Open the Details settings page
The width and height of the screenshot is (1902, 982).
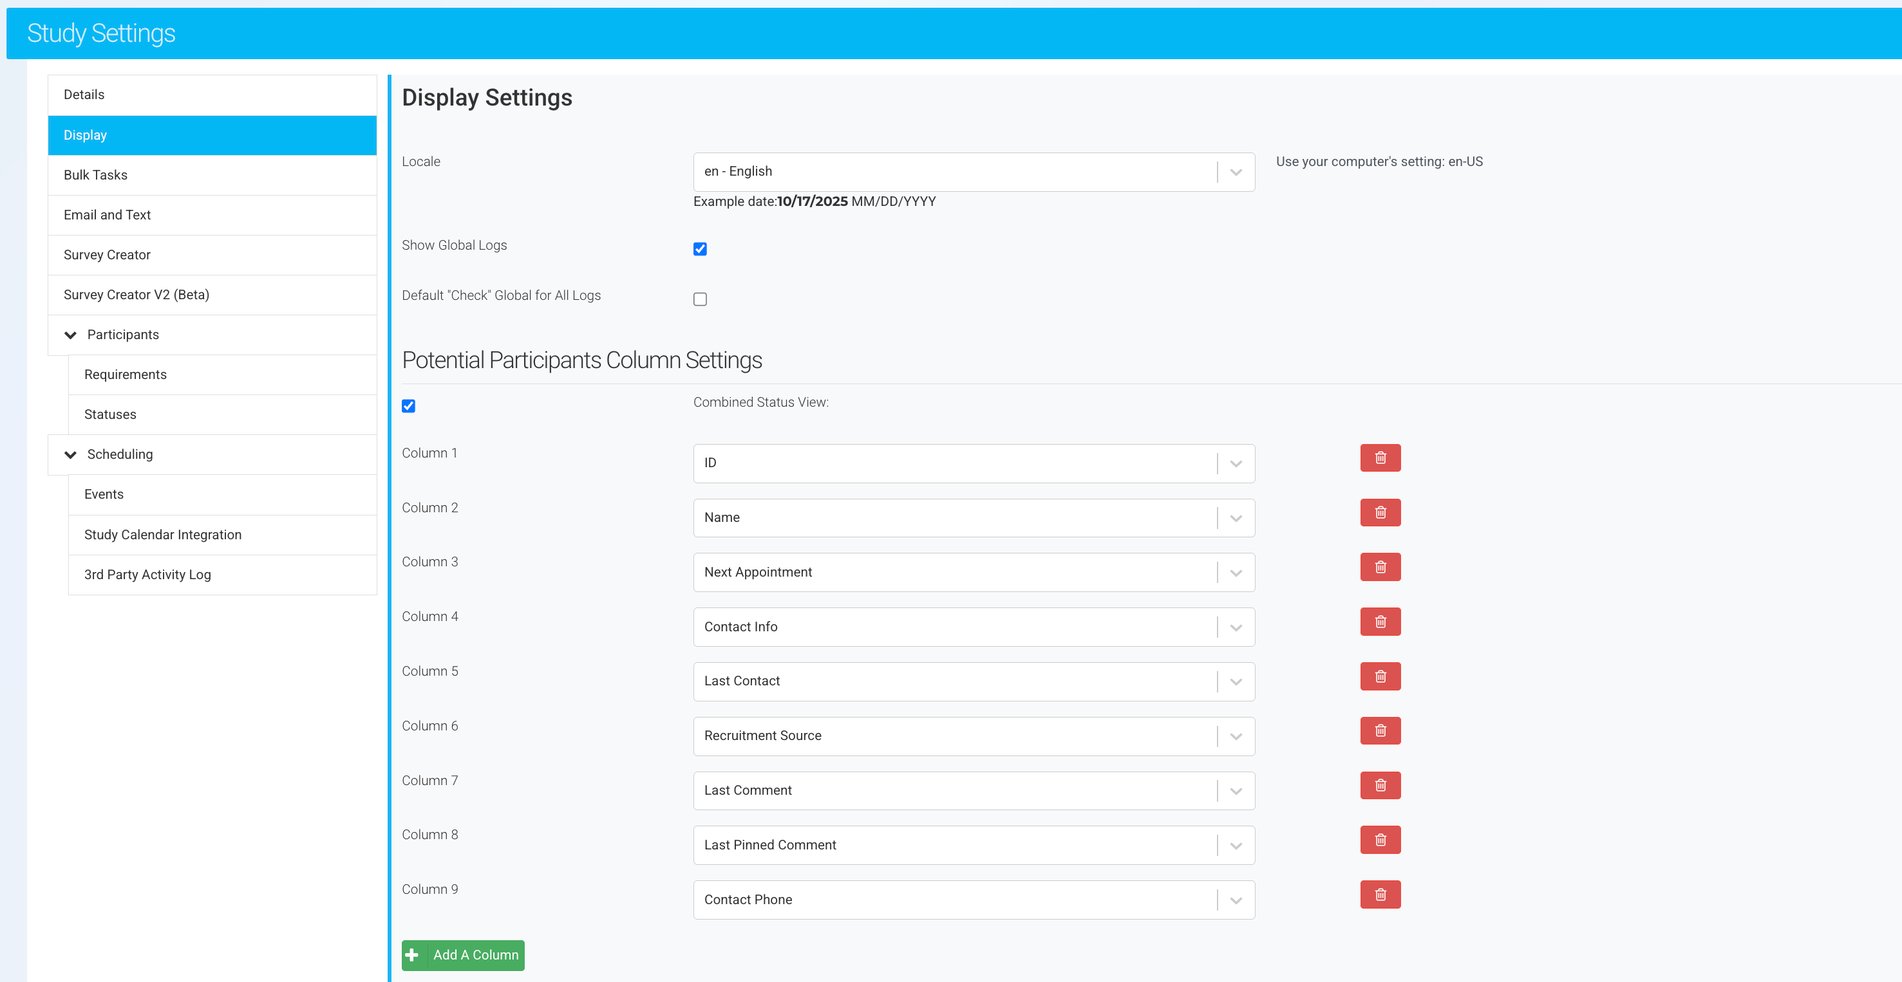212,95
